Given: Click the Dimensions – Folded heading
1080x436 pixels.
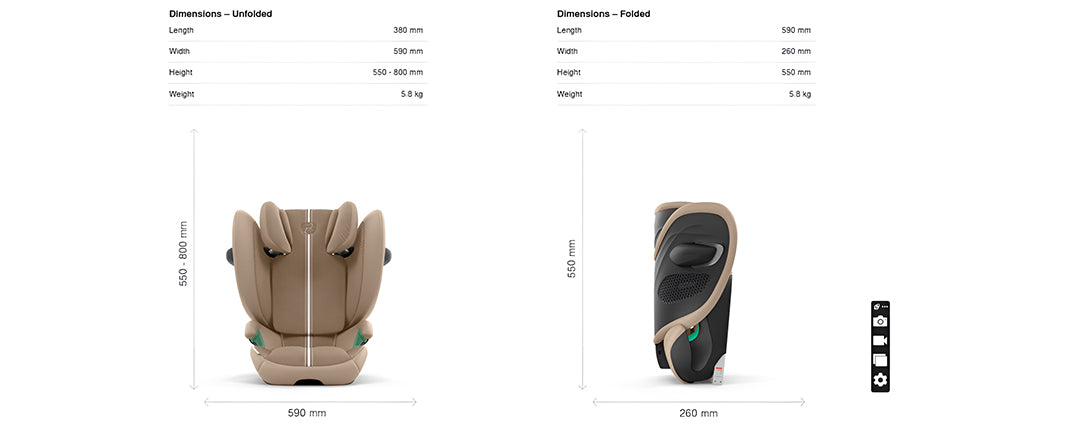Looking at the screenshot, I should [603, 14].
